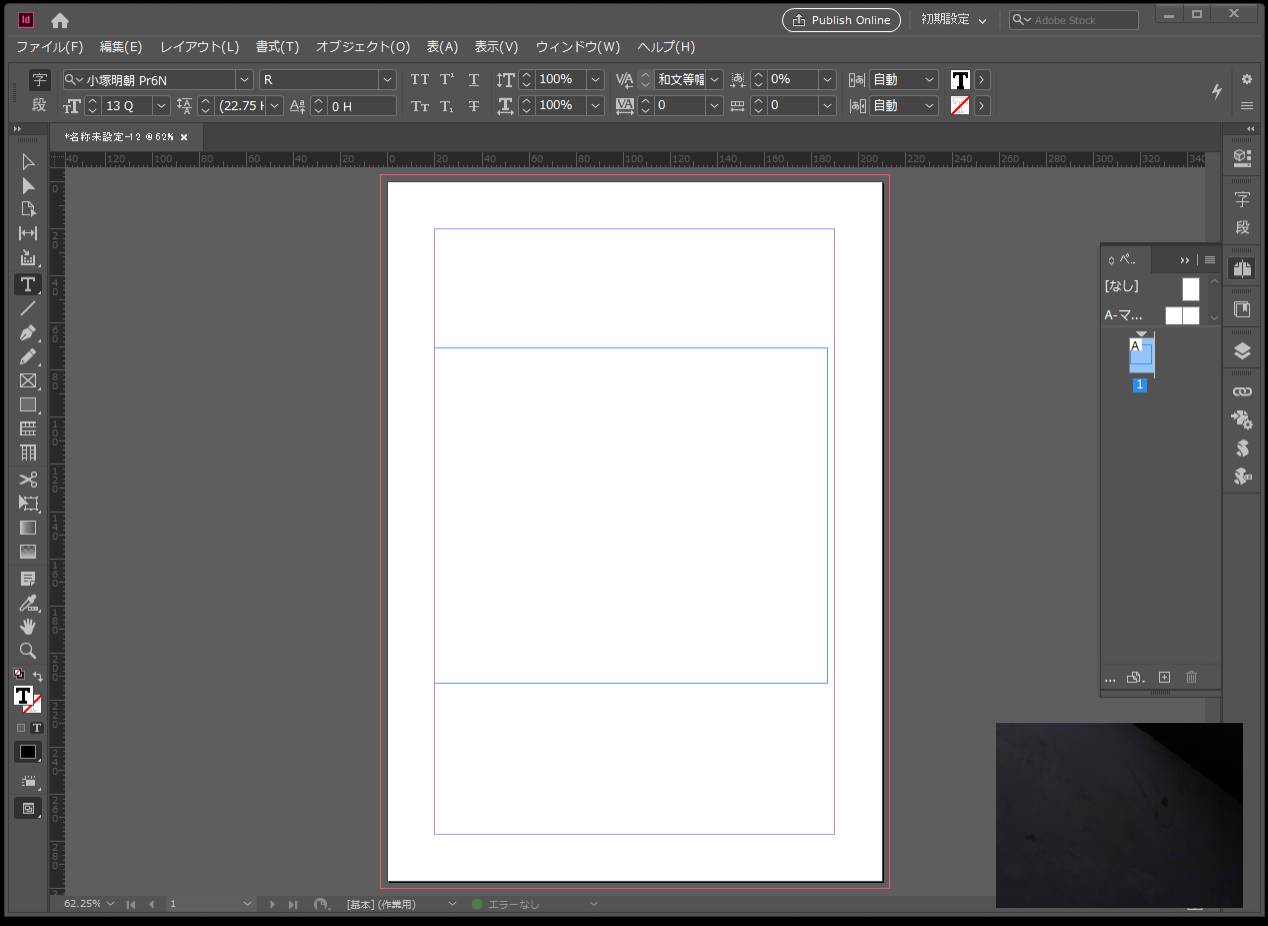Toggle Superscript formatting
The height and width of the screenshot is (926, 1268).
pos(447,79)
